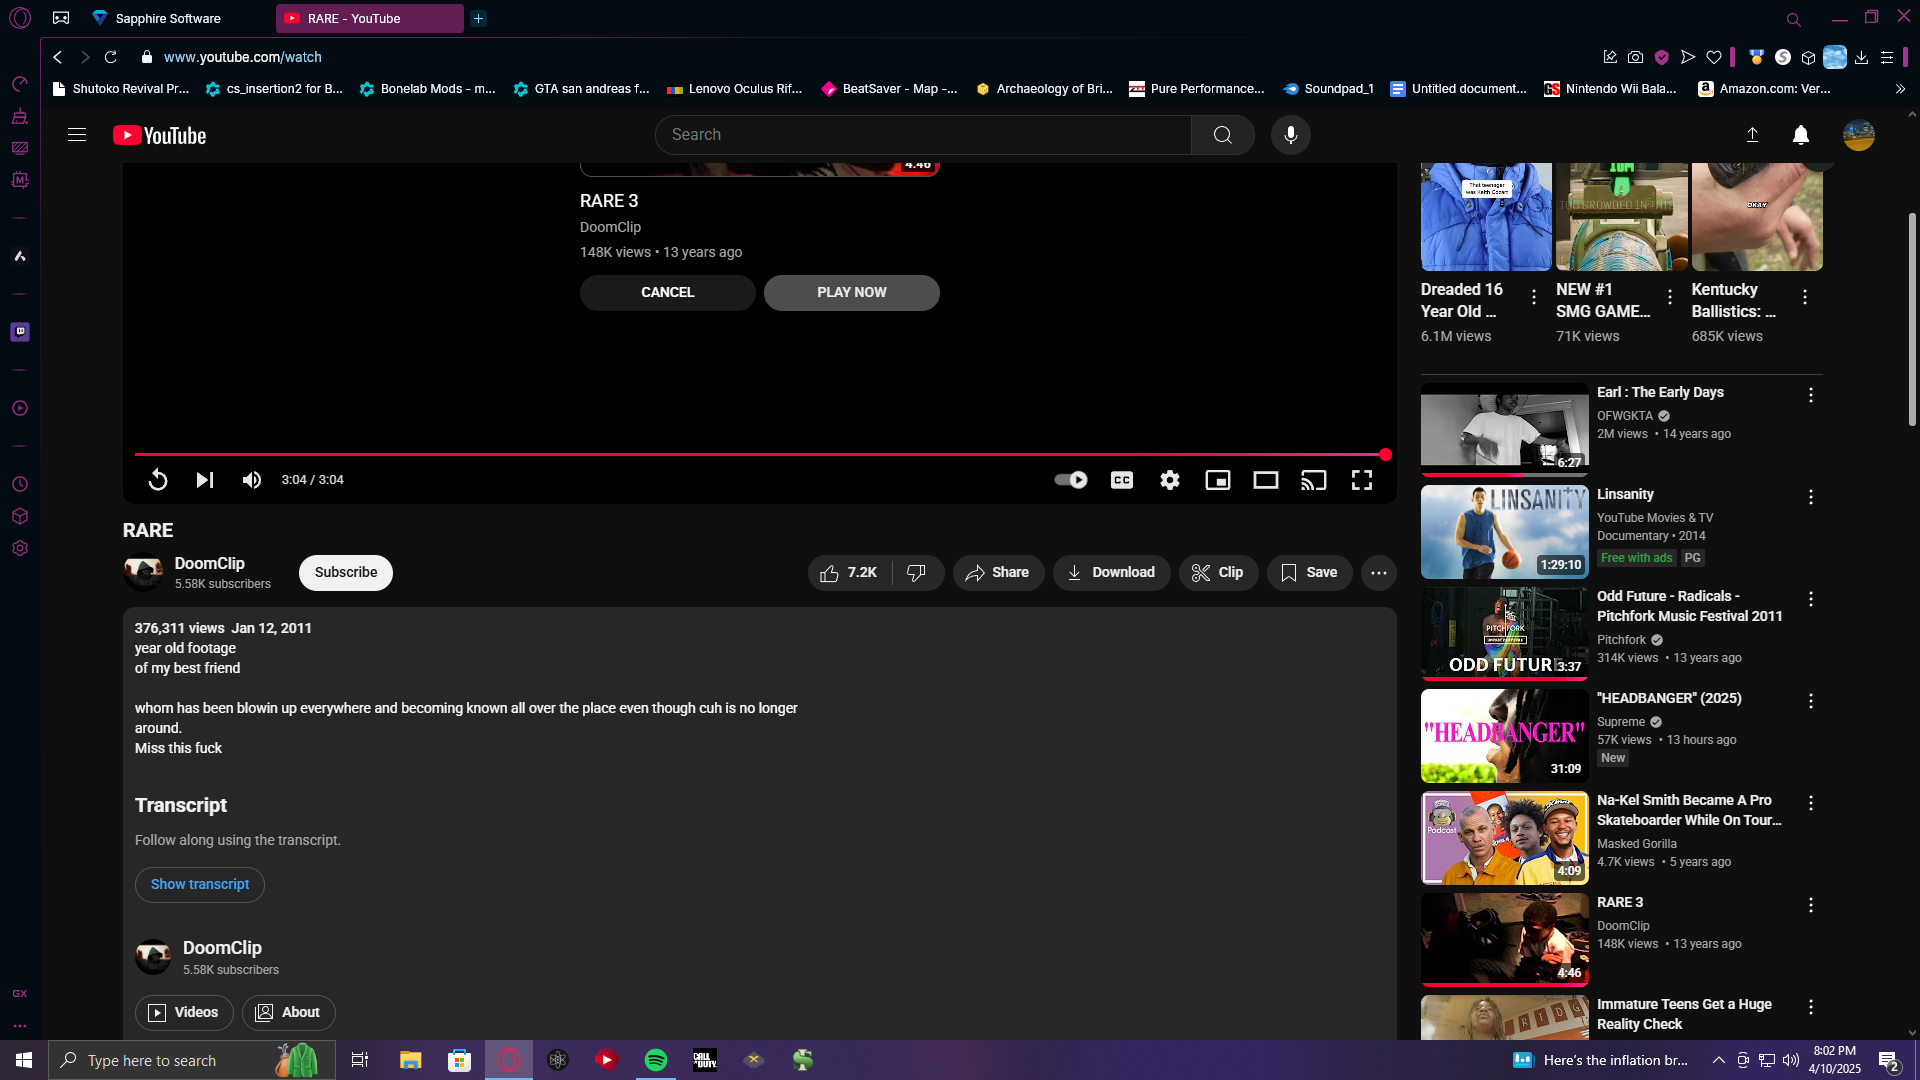Screen dimensions: 1920x1080
Task: Open more actions menu beside Save
Action: [x=1378, y=573]
